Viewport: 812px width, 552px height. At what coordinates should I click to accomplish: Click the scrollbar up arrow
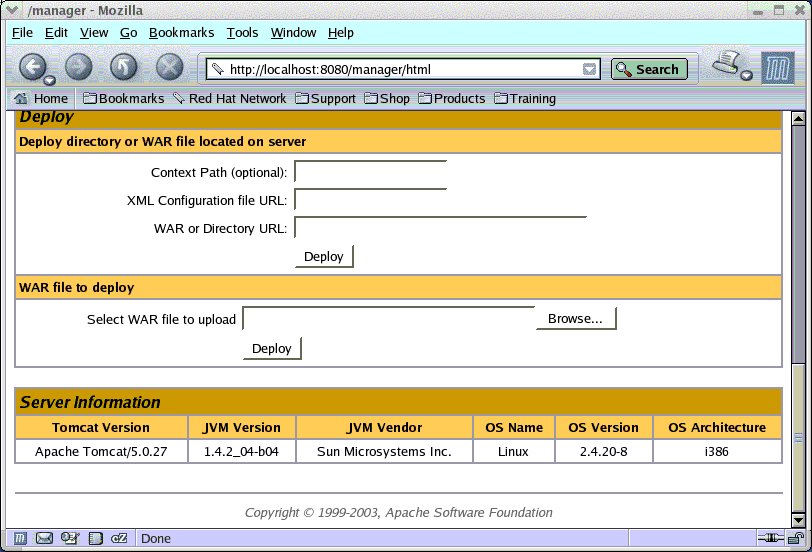click(x=798, y=119)
